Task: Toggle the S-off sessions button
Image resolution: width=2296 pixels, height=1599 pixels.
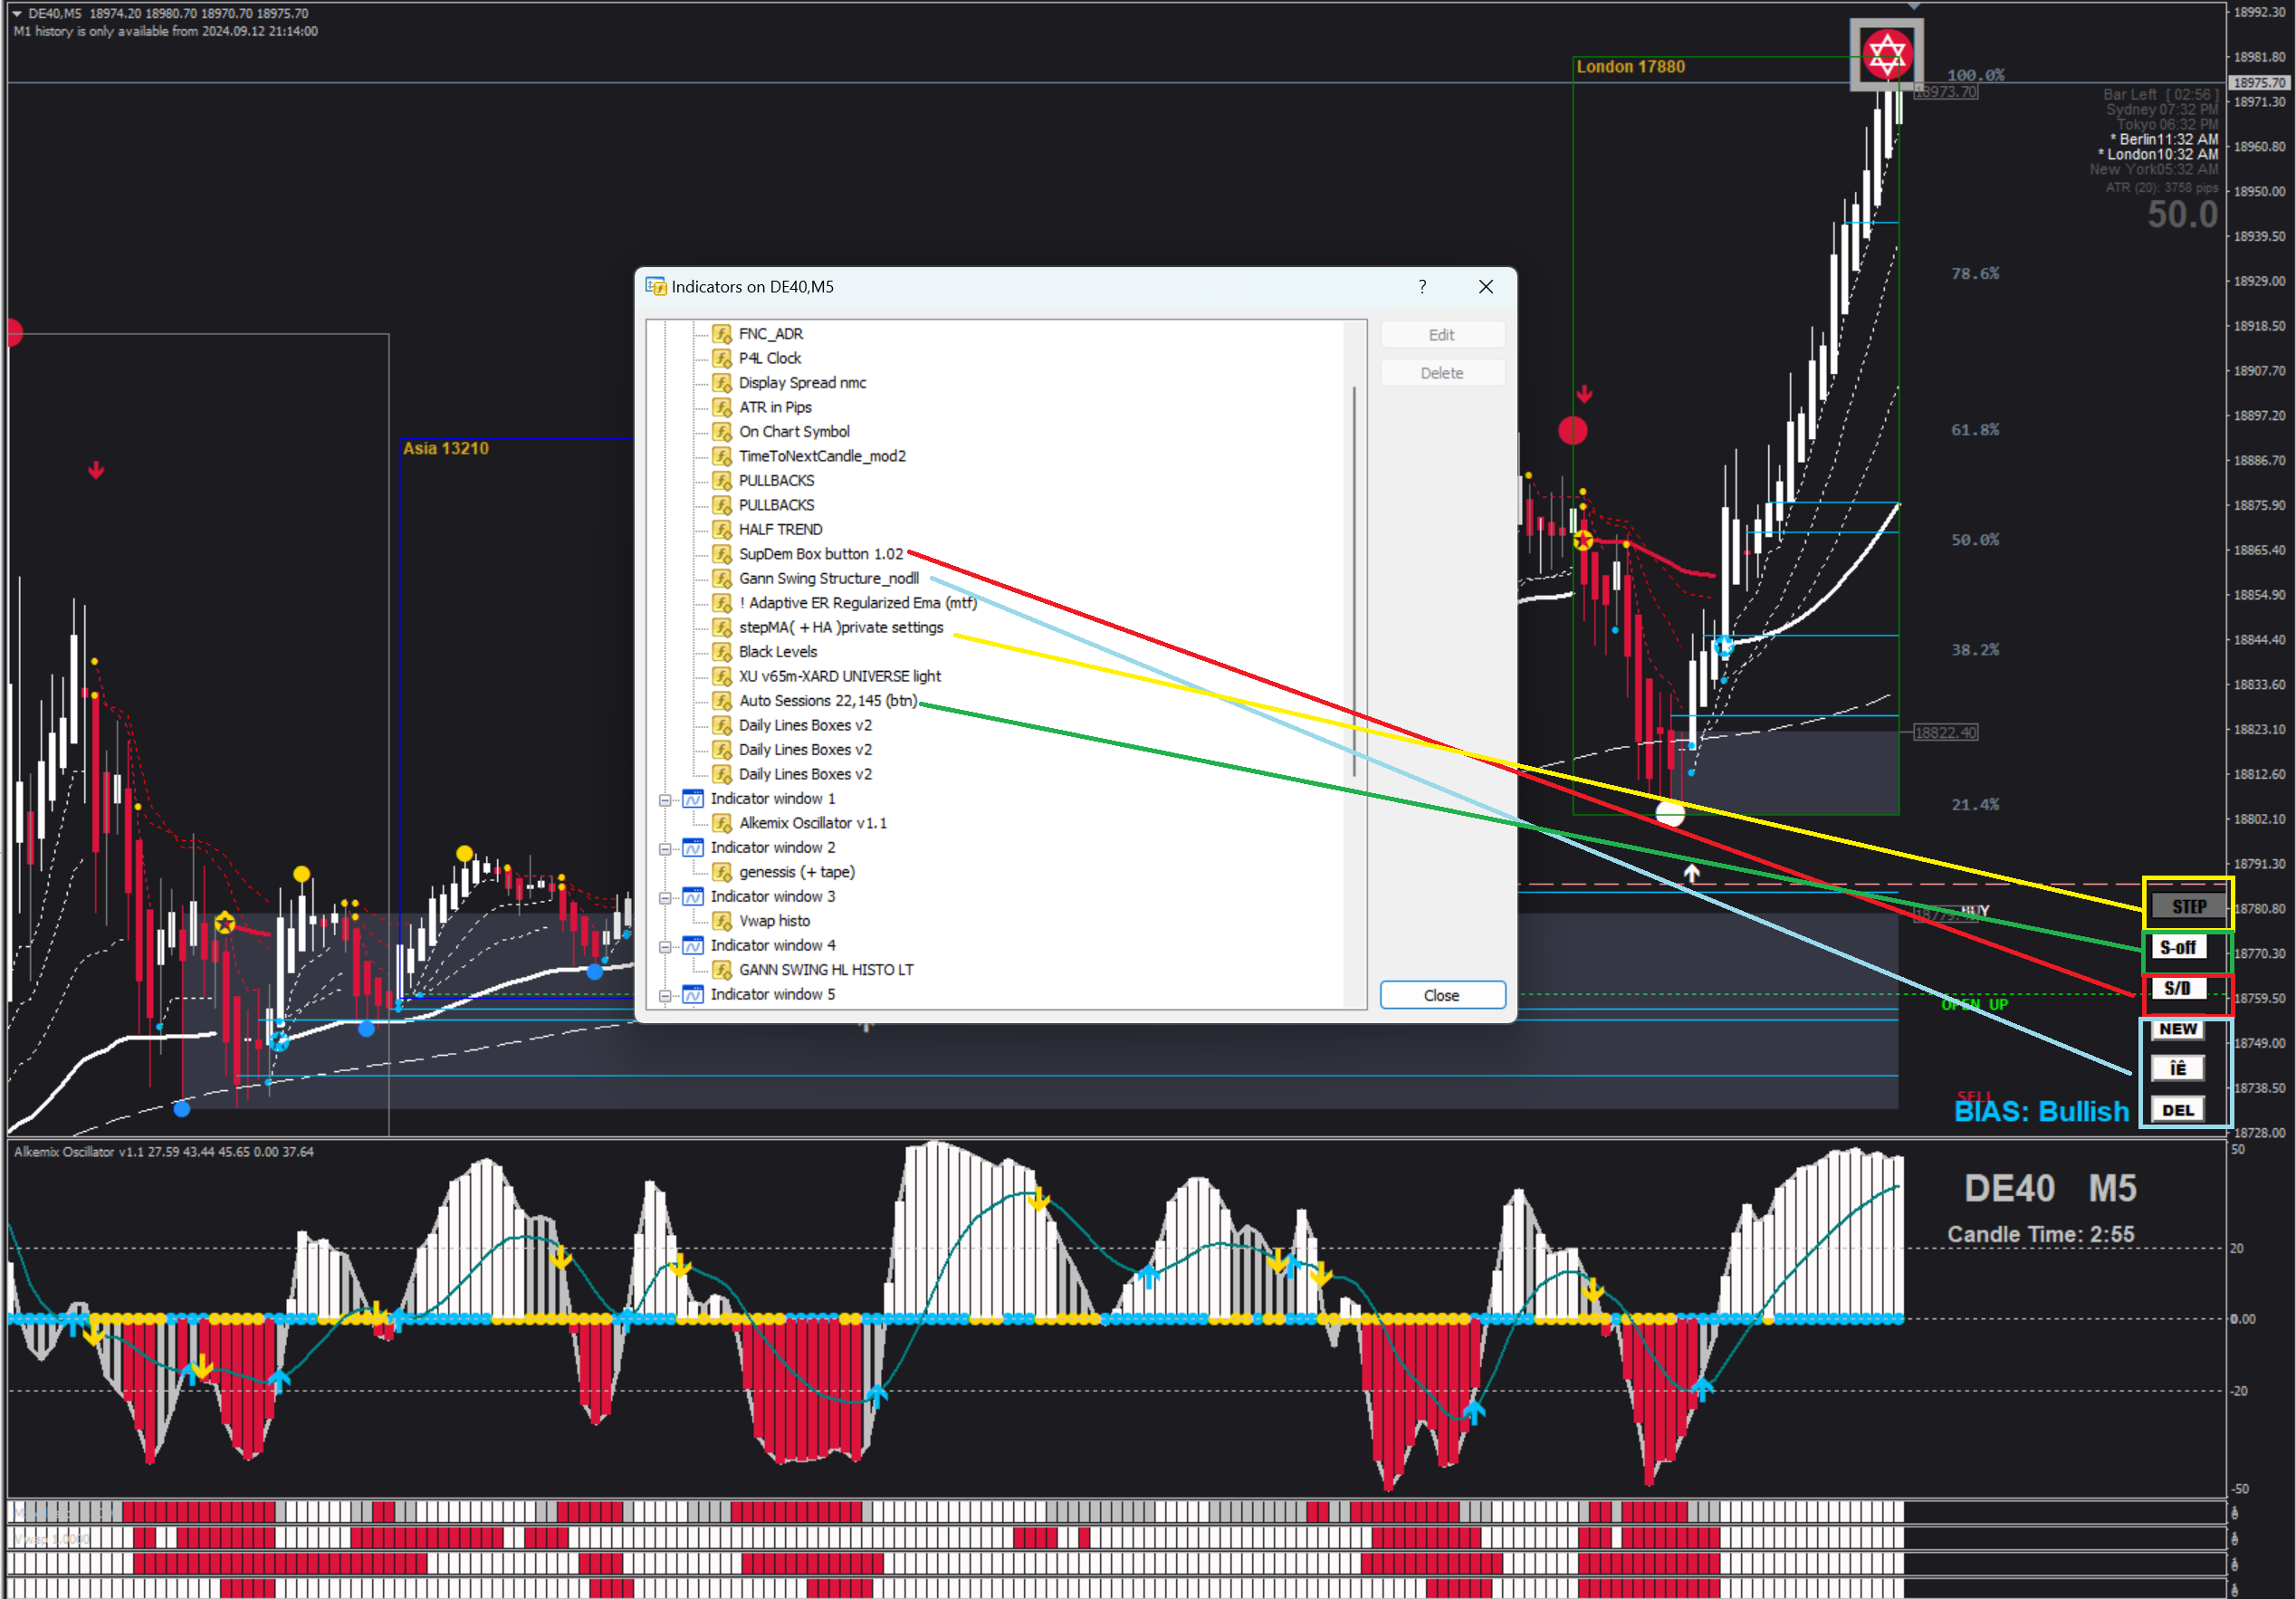Action: point(2178,947)
